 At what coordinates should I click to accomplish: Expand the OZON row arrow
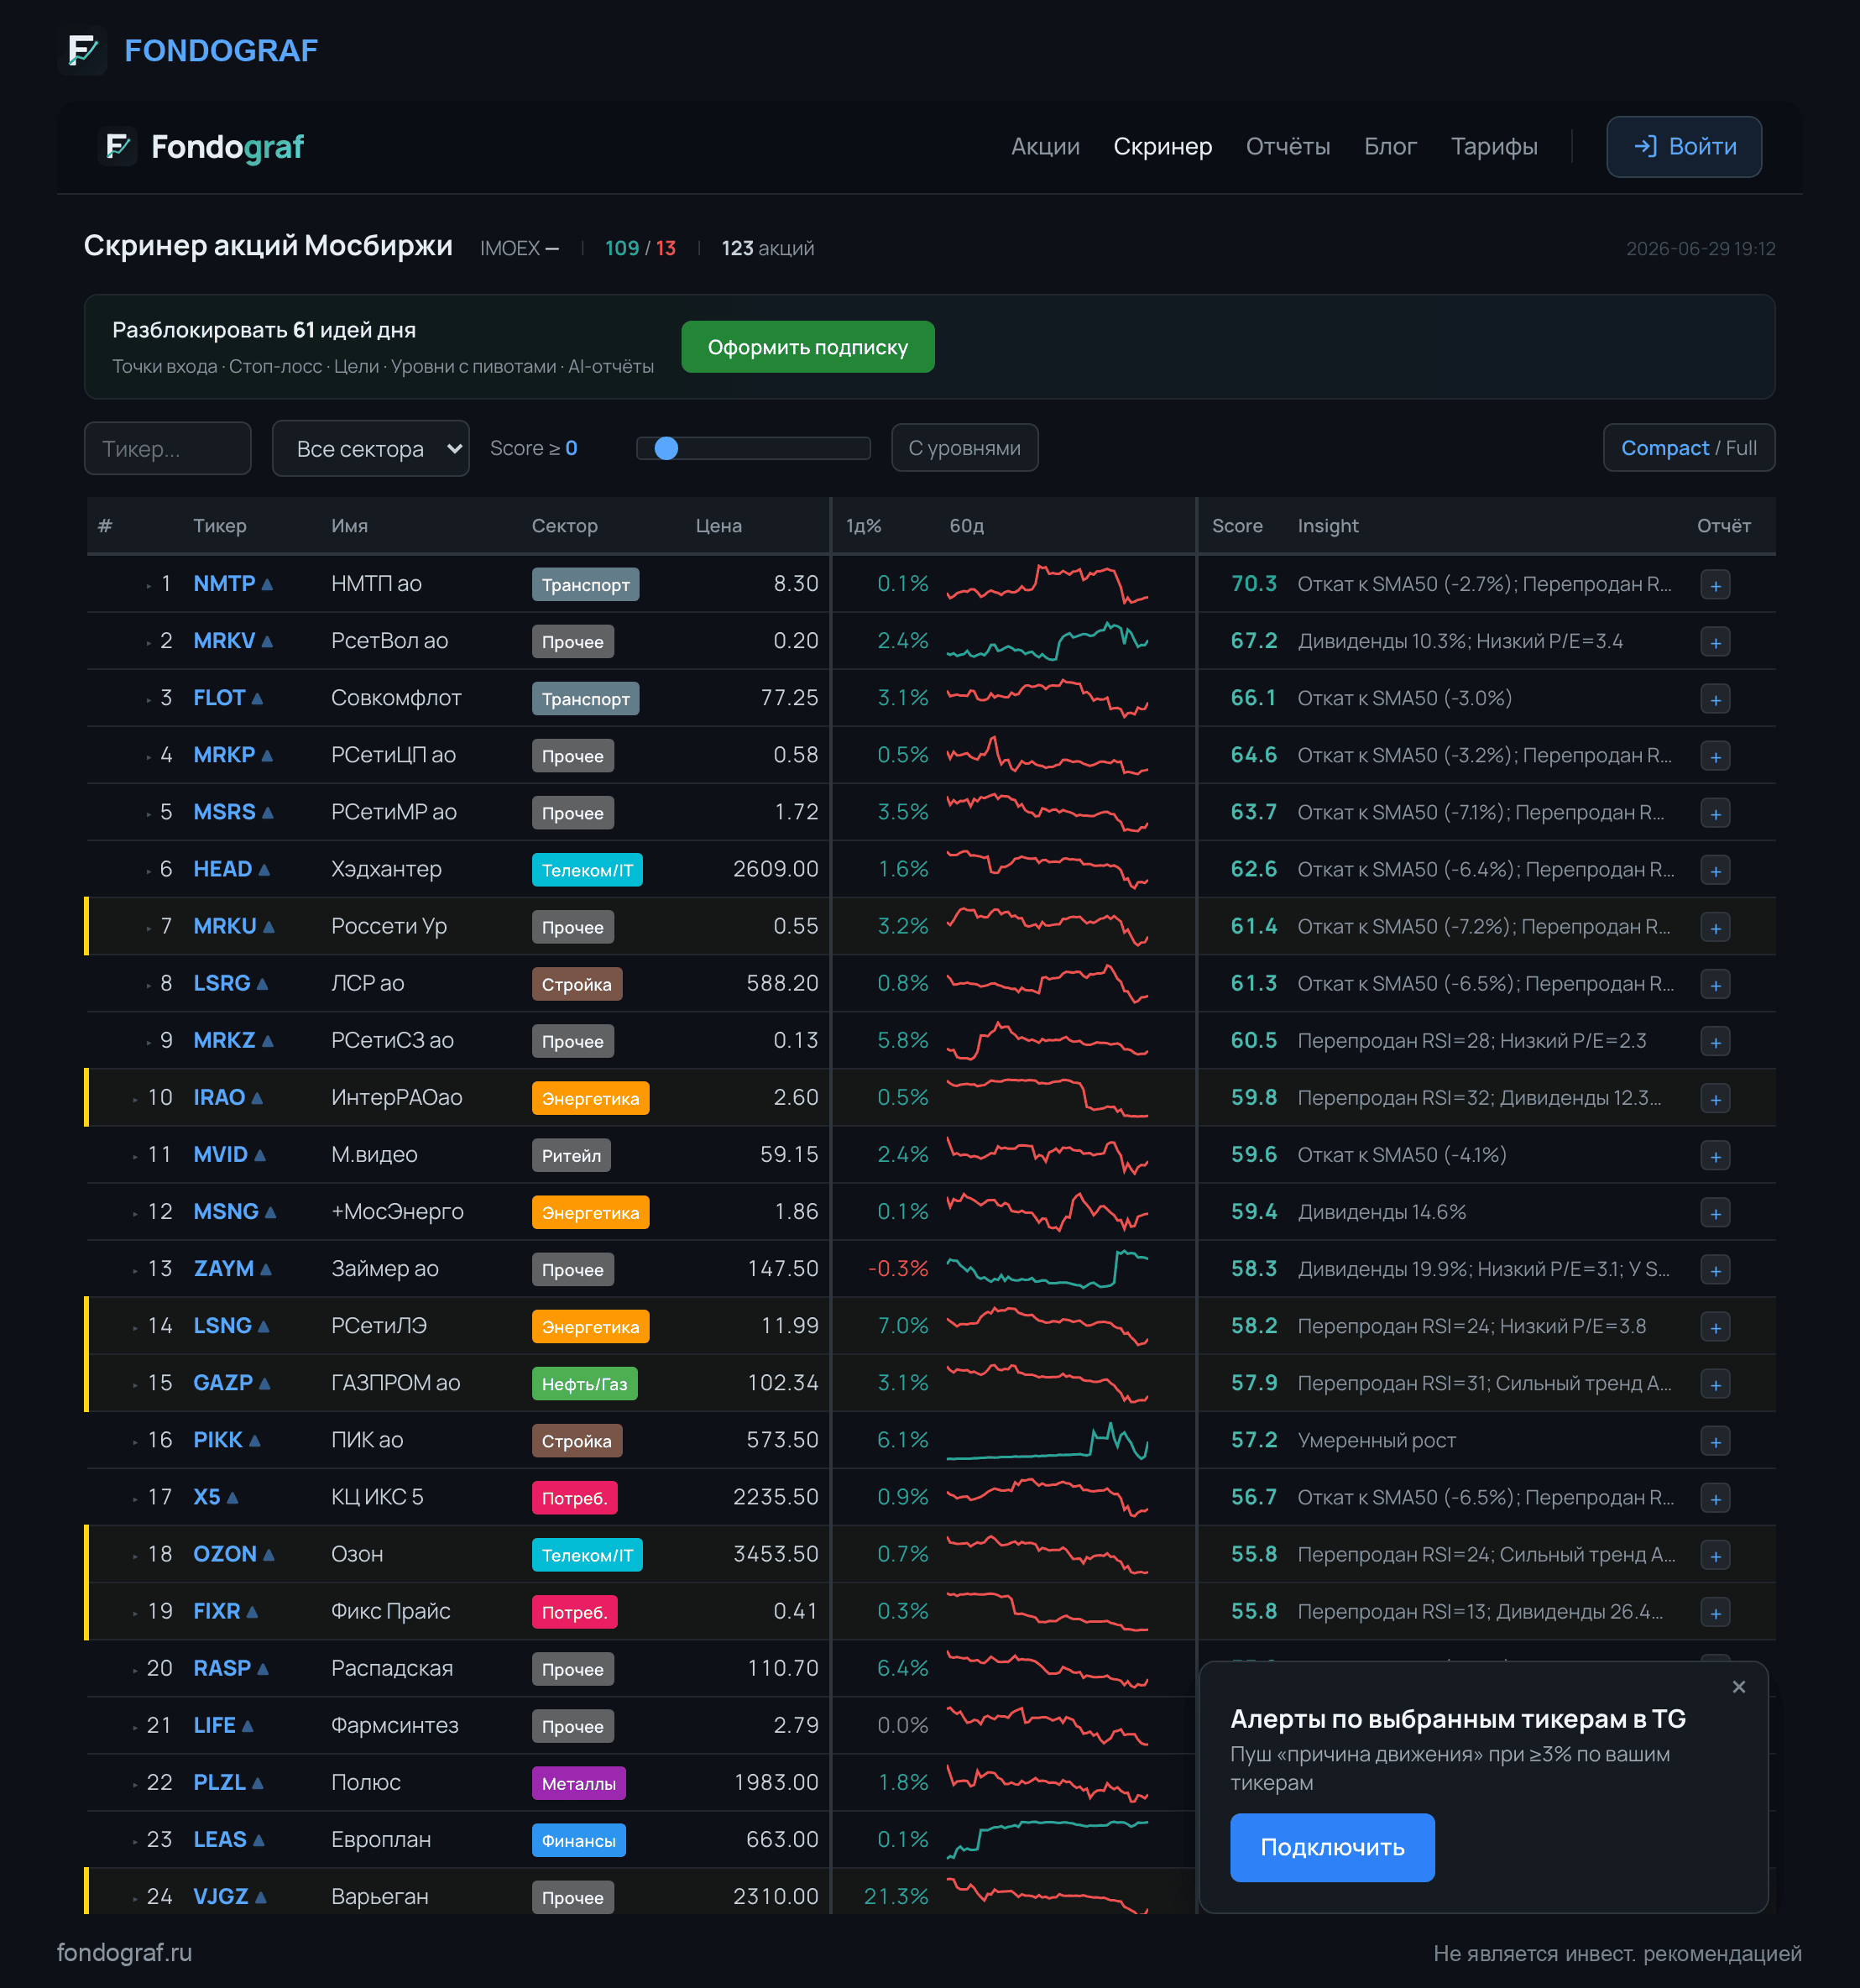(135, 1555)
